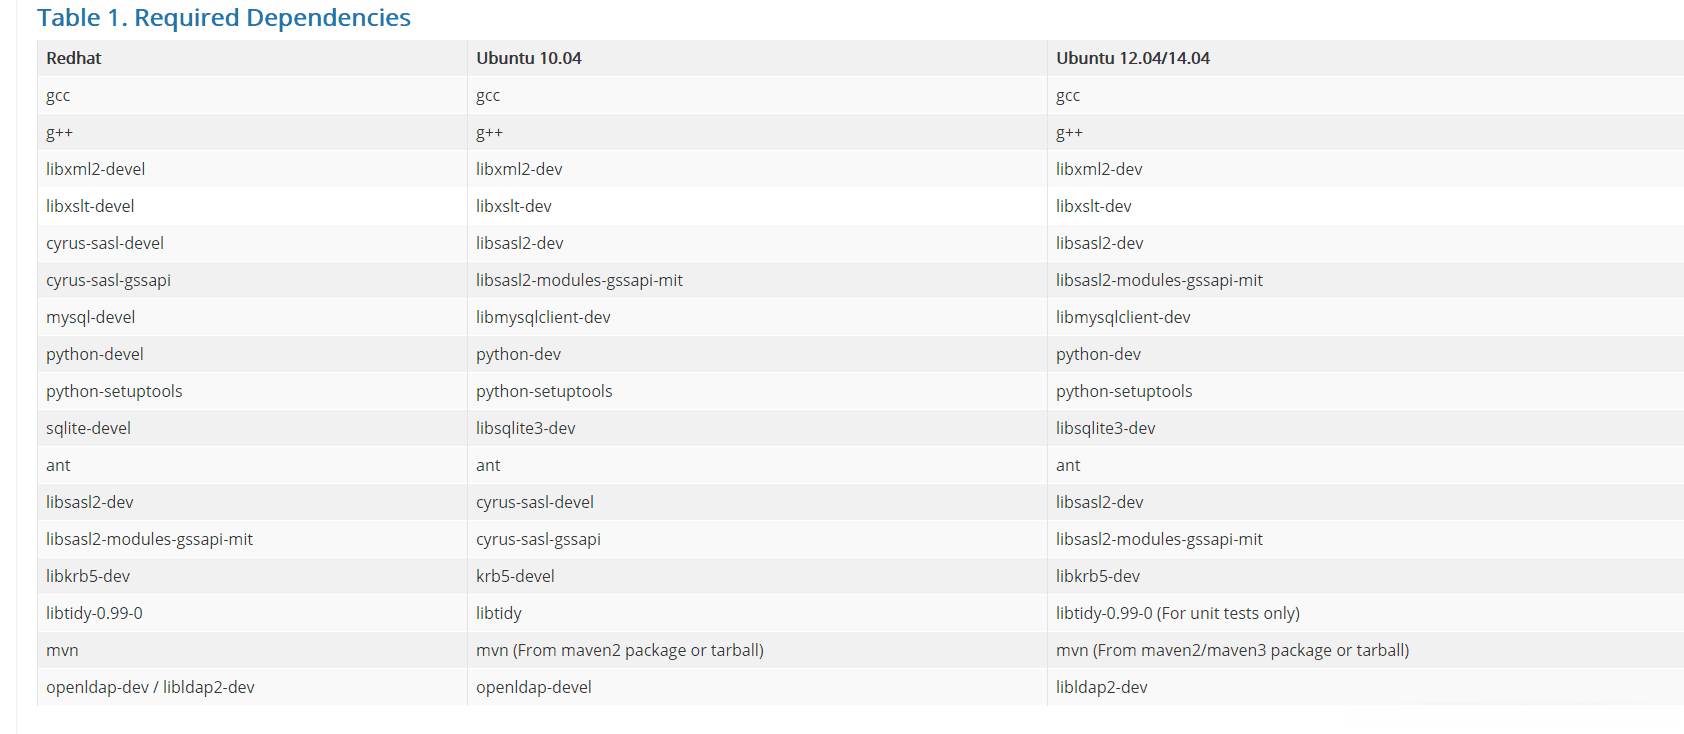Screen dimensions: 1684x734
Task: Click libsqlite3-dev in the Ubuntu 12.04/14.04 column
Action: (x=1105, y=428)
